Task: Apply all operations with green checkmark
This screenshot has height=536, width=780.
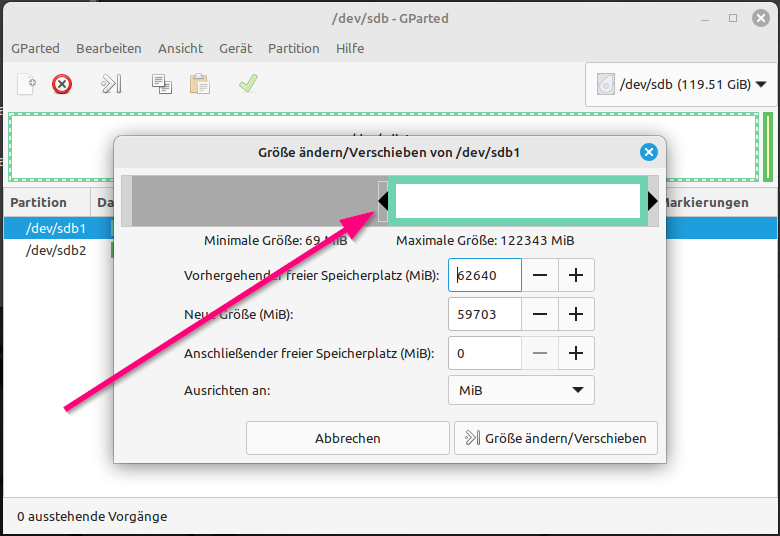Action: tap(248, 84)
